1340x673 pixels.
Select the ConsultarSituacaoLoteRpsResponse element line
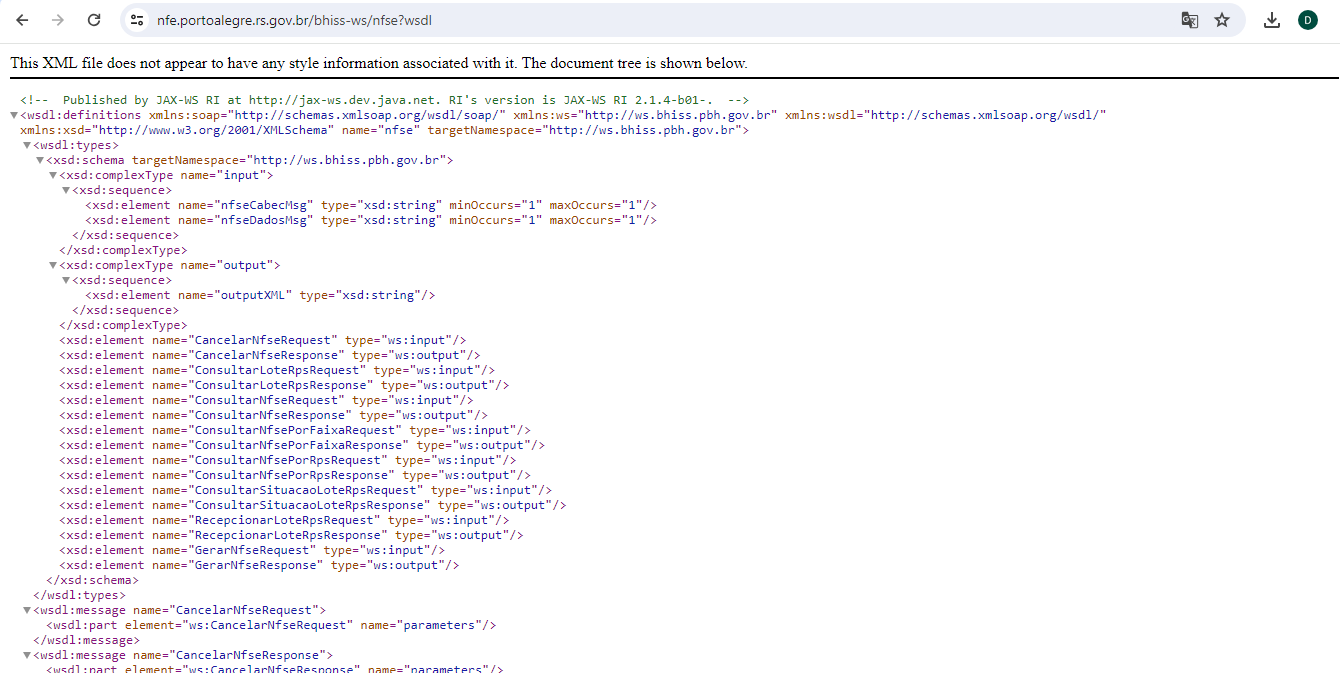313,505
